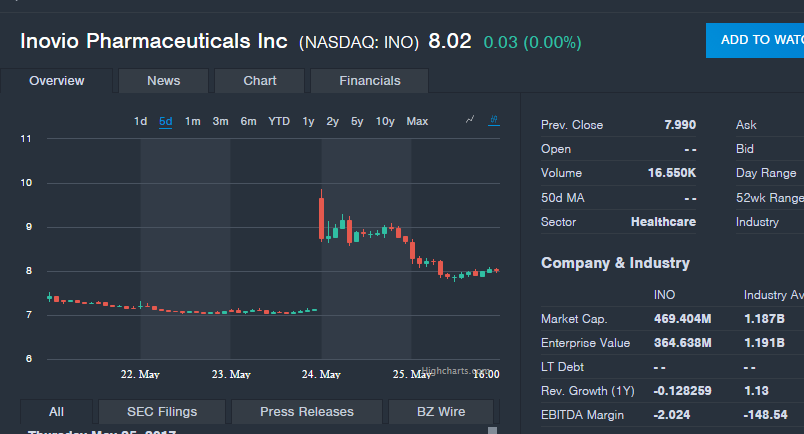804x434 pixels.
Task: Select the YTD chart range
Action: [x=279, y=122]
